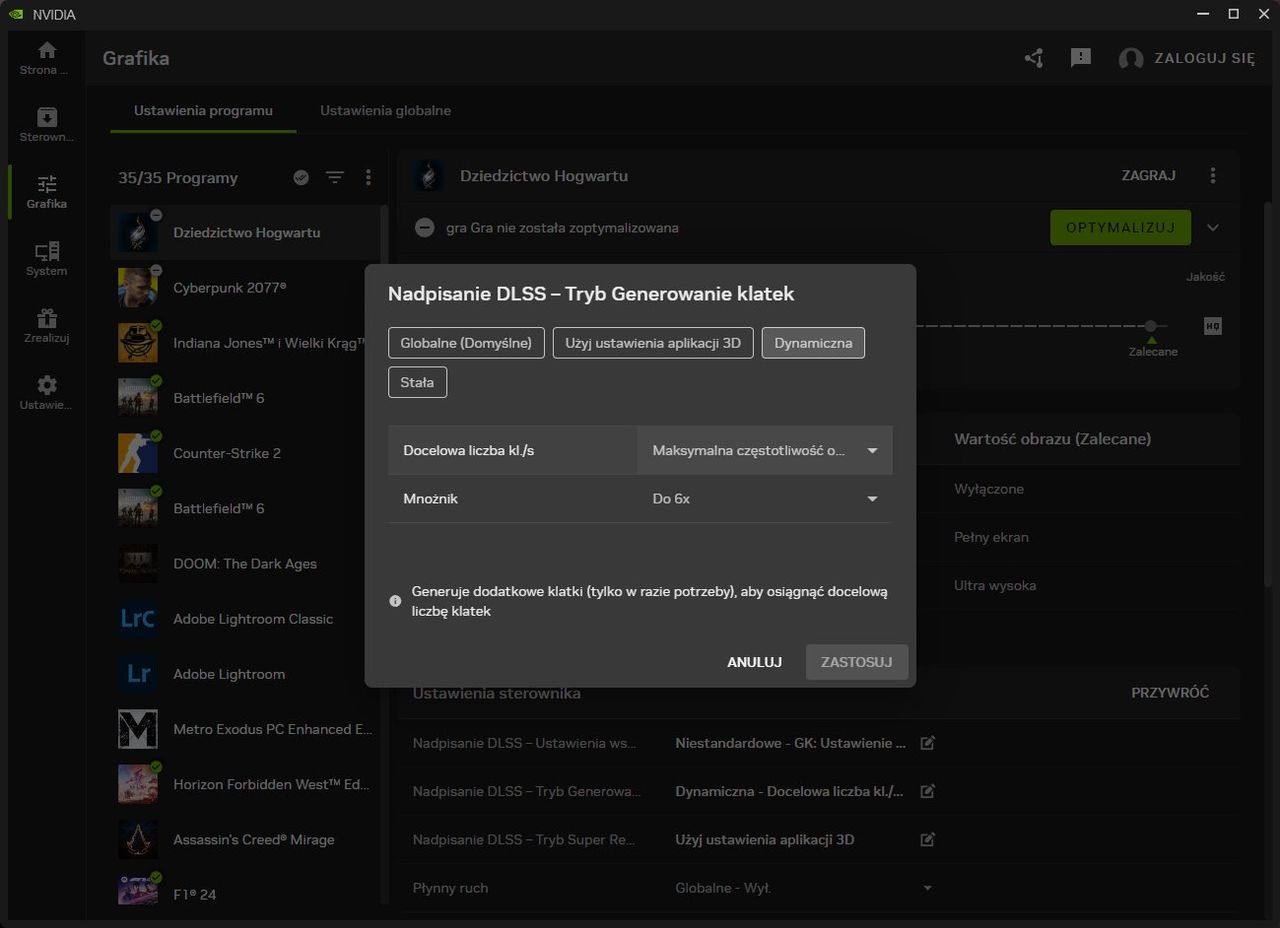
Task: Click PRZYWRÓĆ to restore driver settings
Action: [1170, 692]
